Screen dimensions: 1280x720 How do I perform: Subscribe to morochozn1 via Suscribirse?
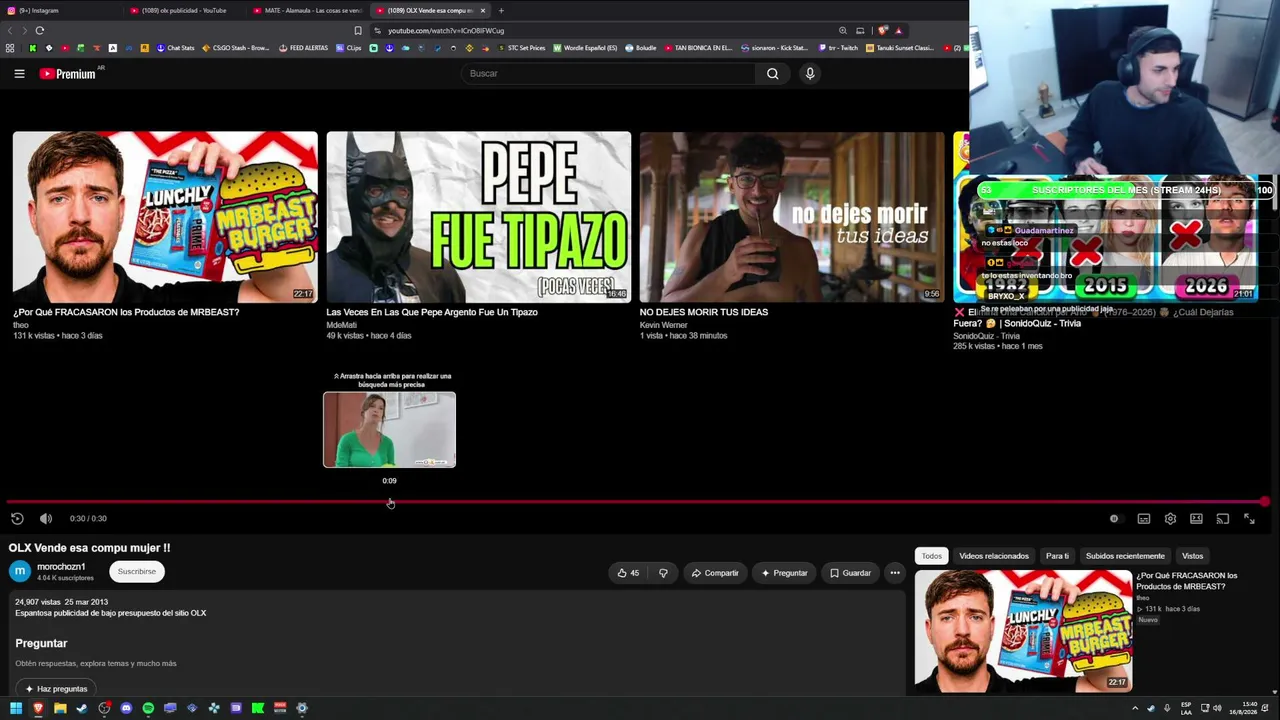137,572
